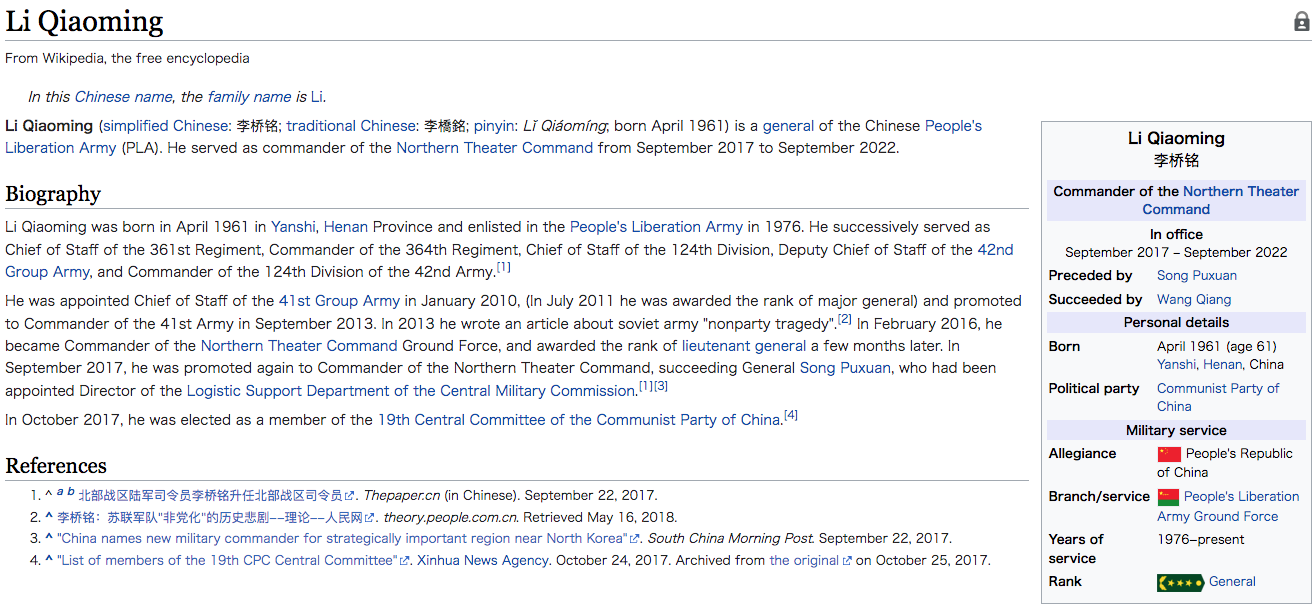Open "List of members of the 19th CPC" reference

pyautogui.click(x=228, y=561)
